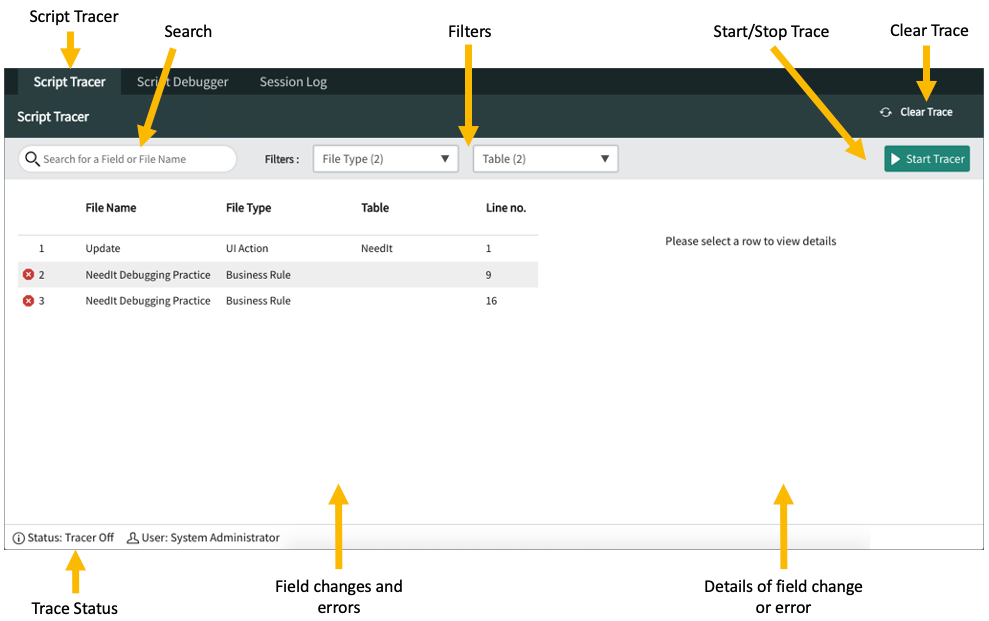989x621 pixels.
Task: Open the File Type (2) filter dropdown
Action: tap(385, 158)
